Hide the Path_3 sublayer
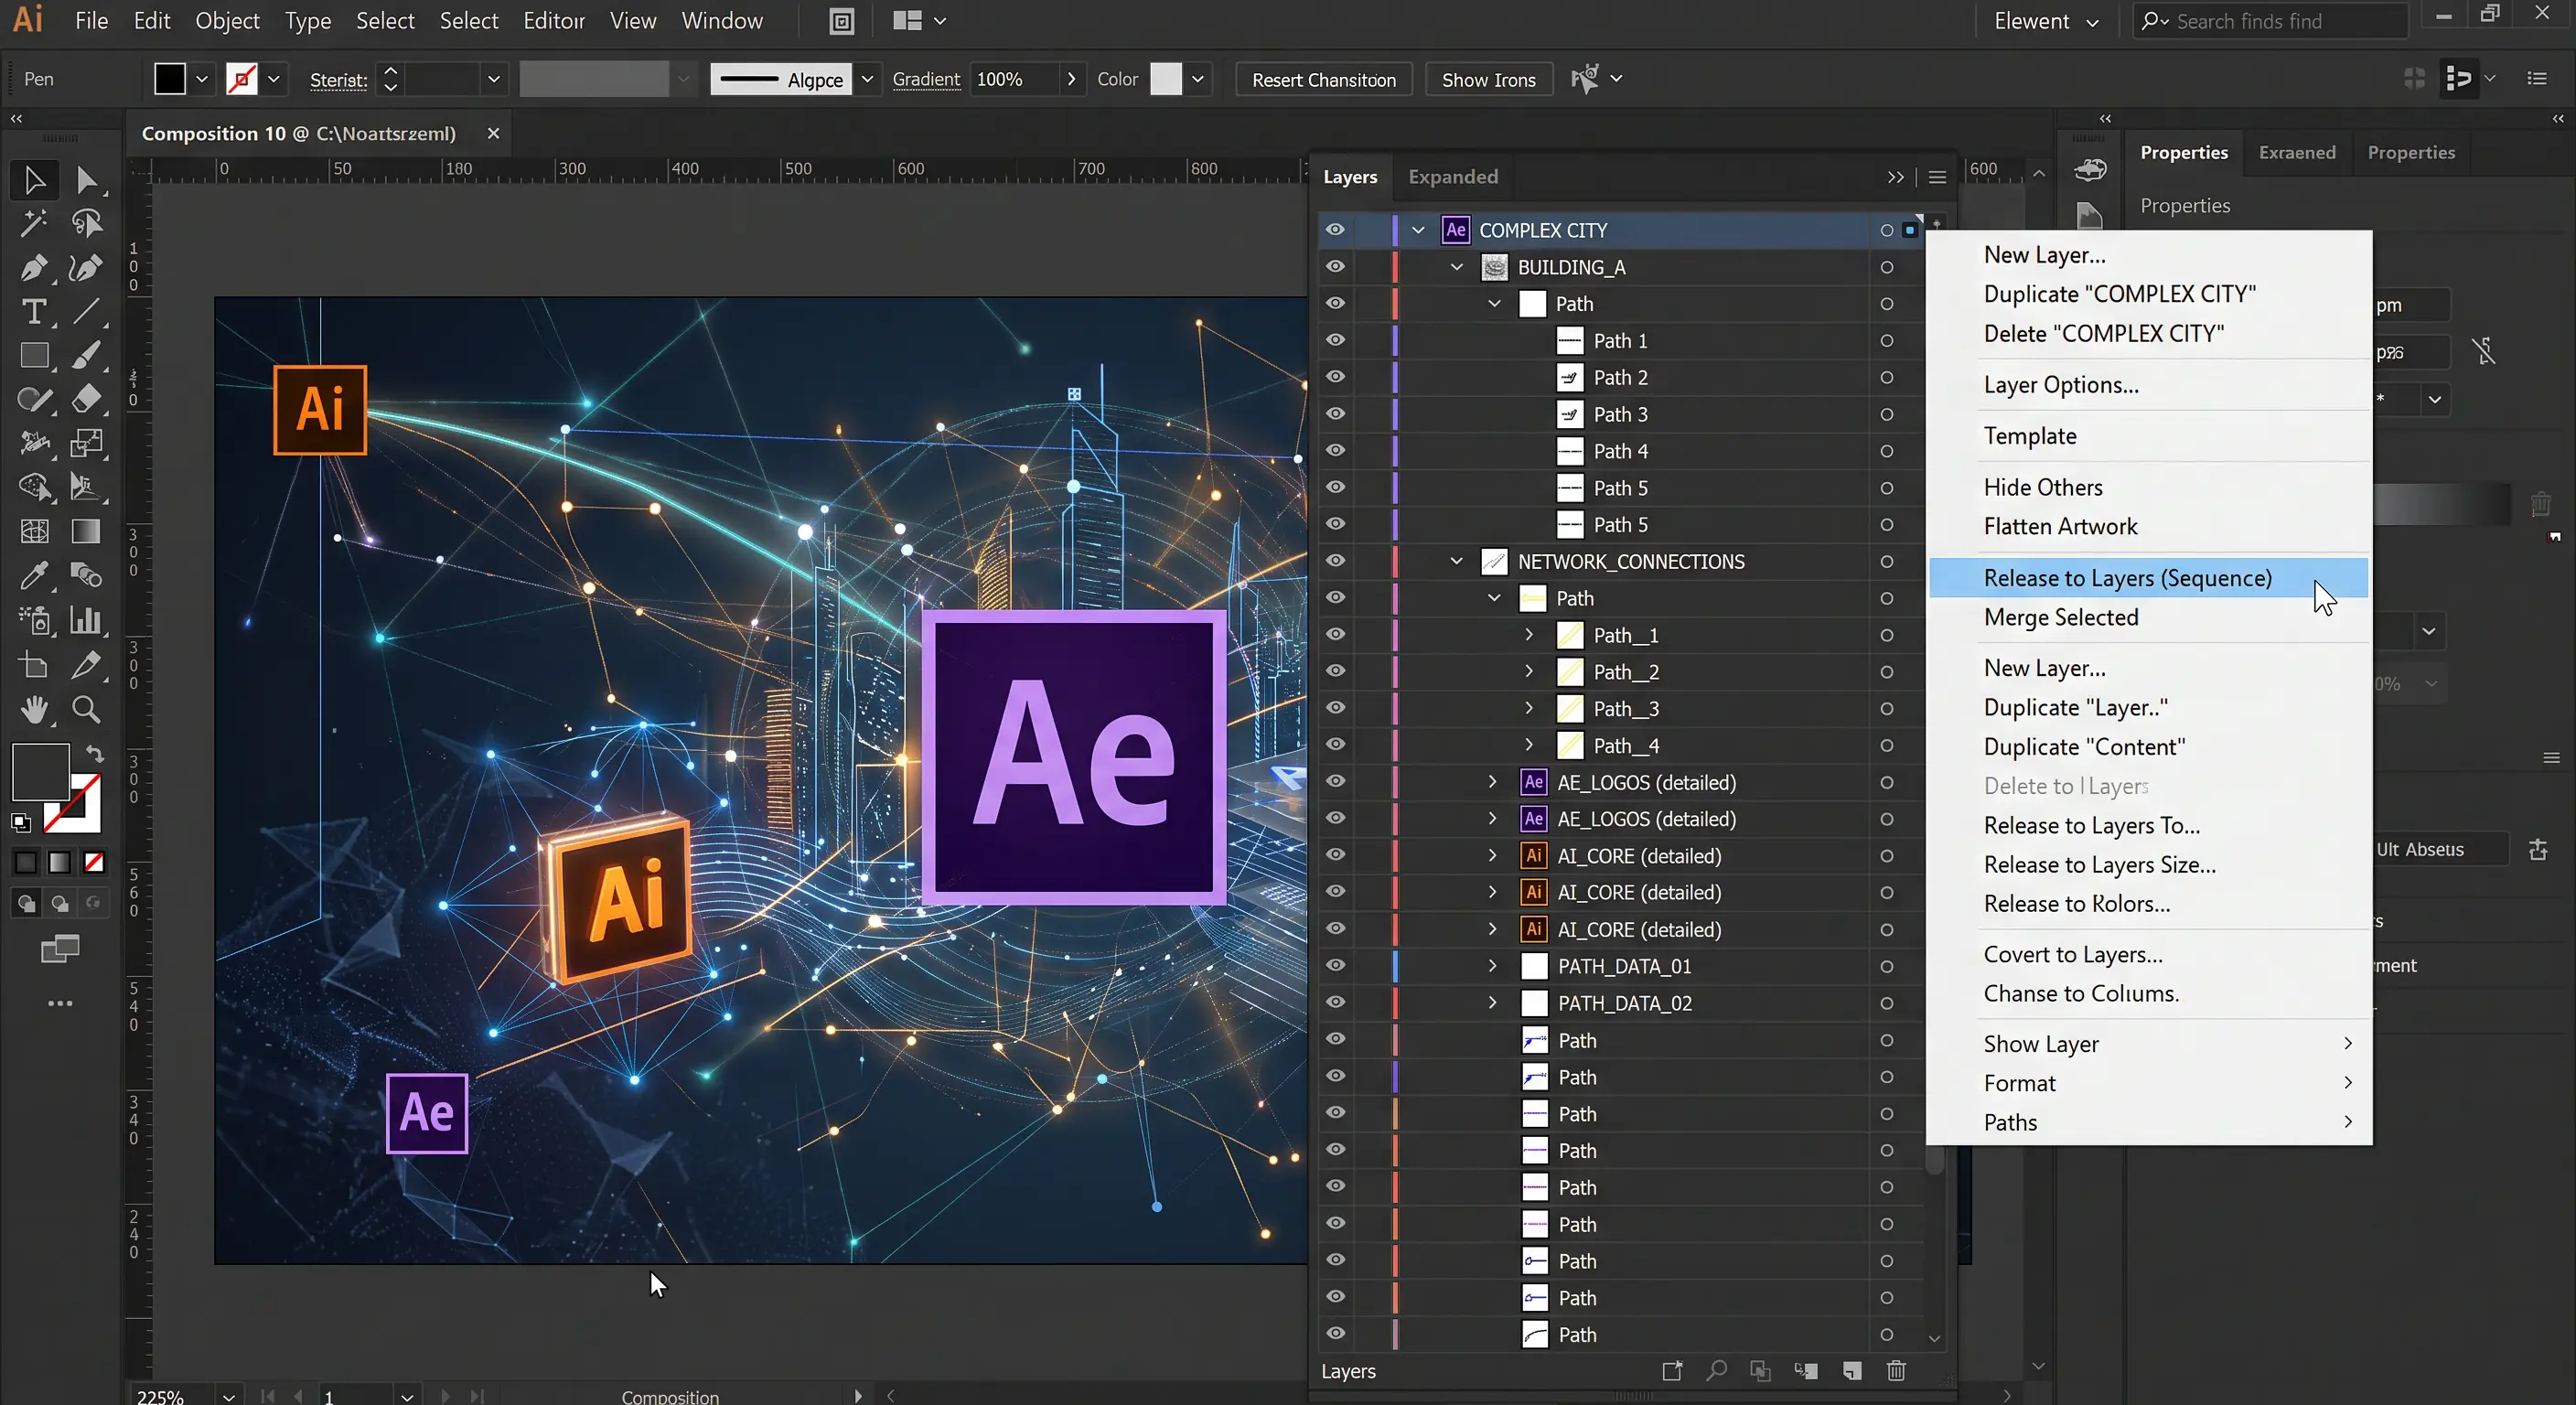The width and height of the screenshot is (2576, 1405). (1335, 708)
